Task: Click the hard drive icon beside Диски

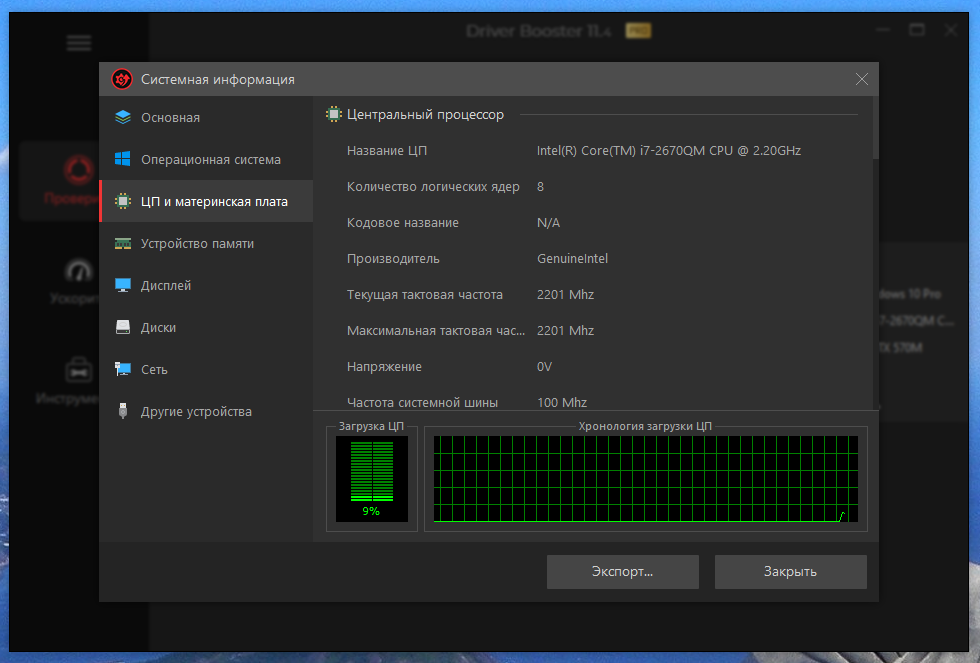Action: tap(123, 327)
